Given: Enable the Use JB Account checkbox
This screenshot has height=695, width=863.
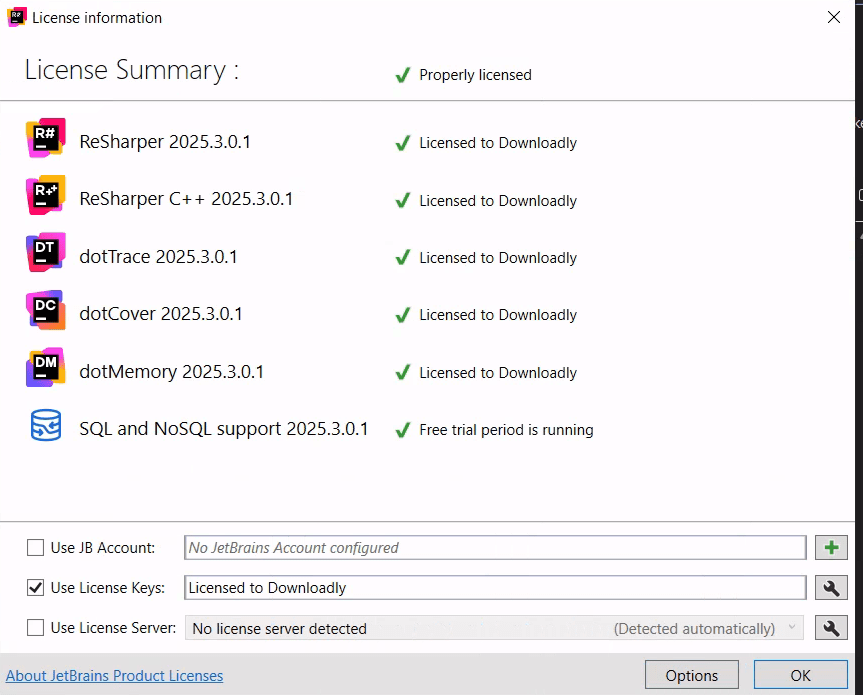Looking at the screenshot, I should pos(36,548).
